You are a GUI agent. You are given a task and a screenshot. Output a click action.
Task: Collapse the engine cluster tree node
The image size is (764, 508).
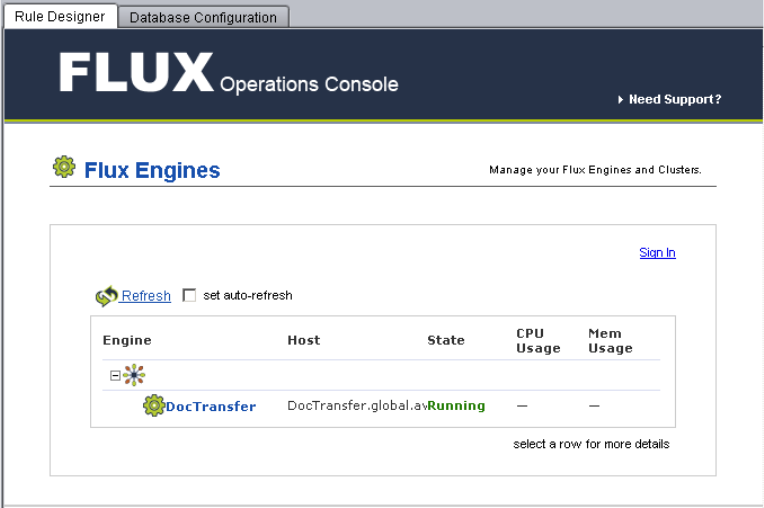pyautogui.click(x=116, y=376)
